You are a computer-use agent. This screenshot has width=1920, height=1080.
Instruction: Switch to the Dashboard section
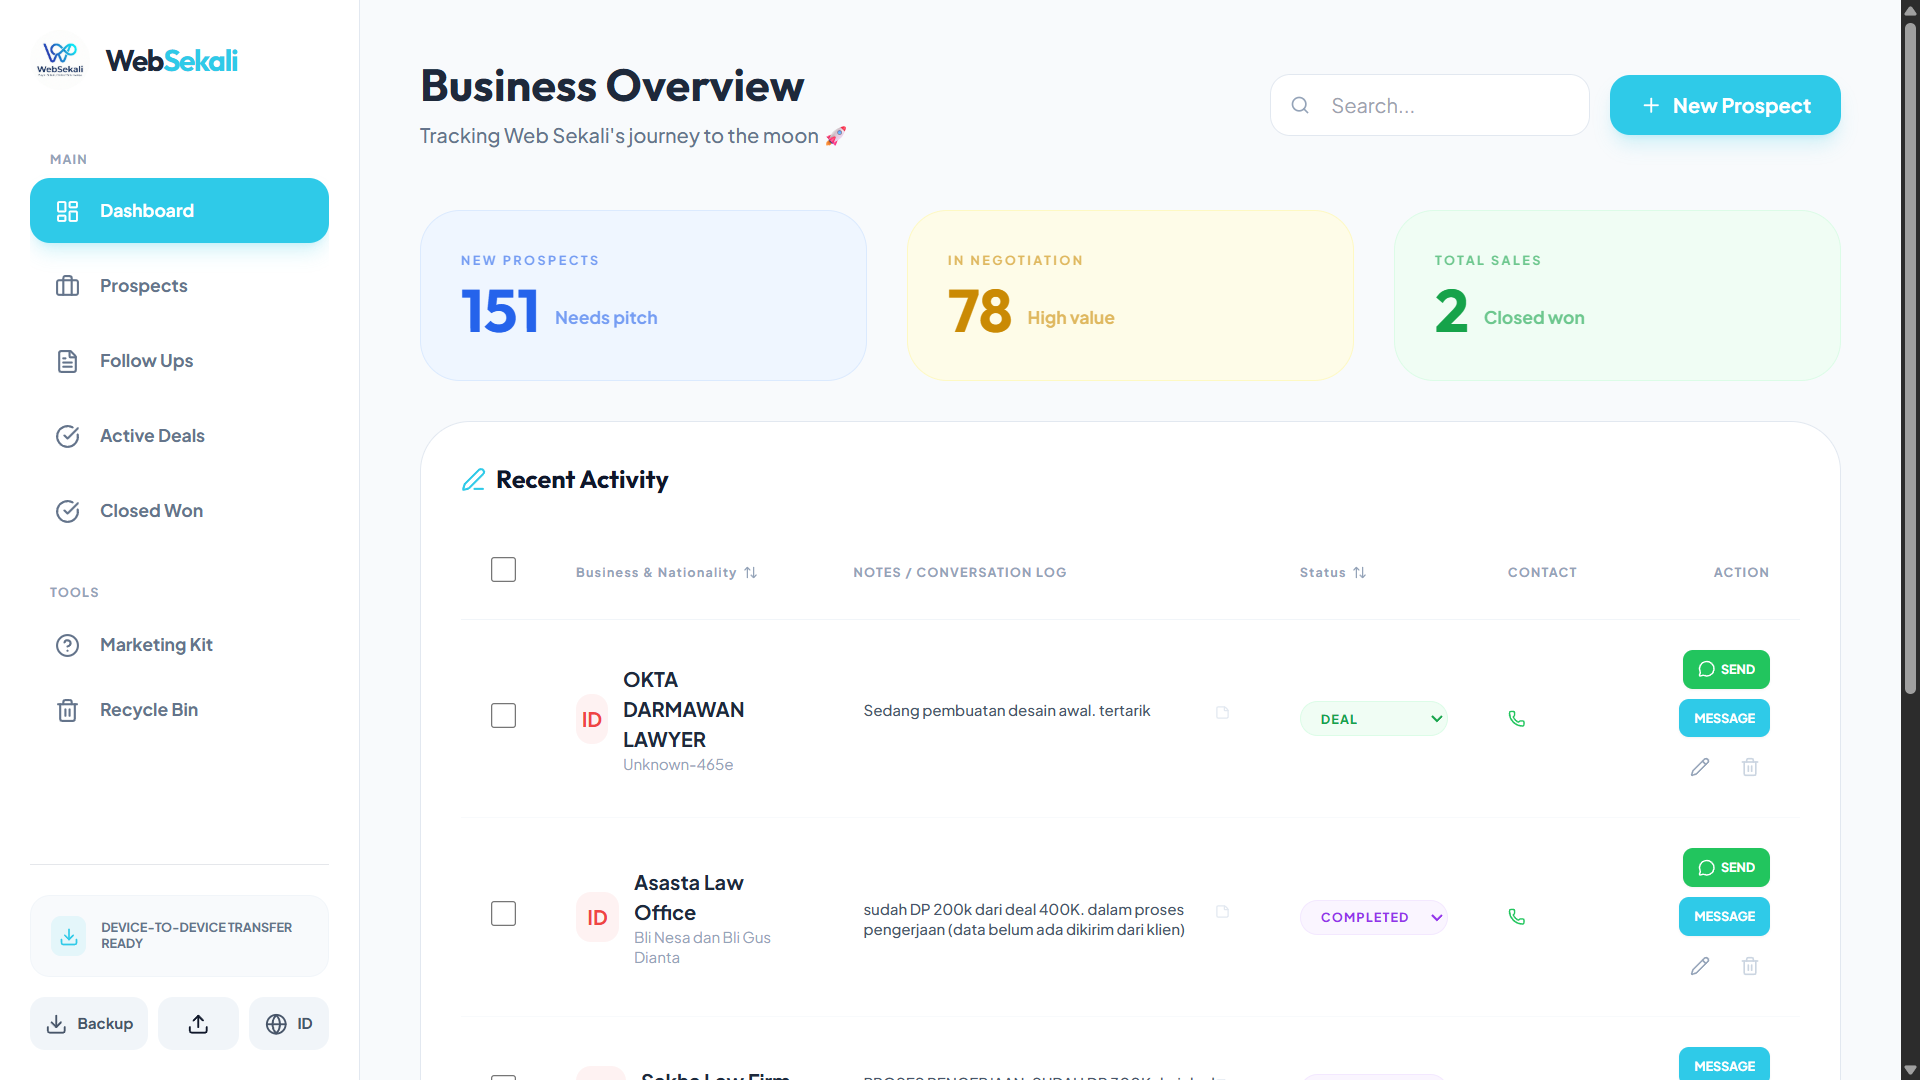[146, 210]
